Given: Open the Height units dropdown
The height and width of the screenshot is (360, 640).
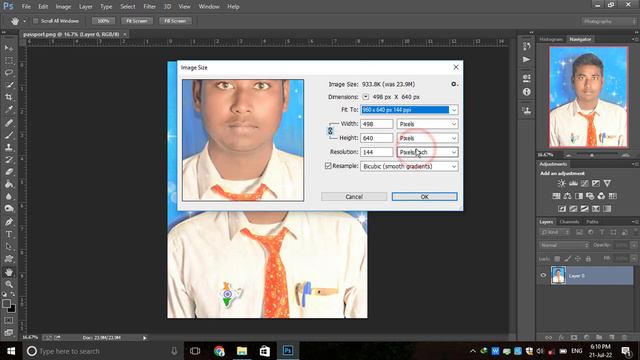Looking at the screenshot, I should coord(427,138).
